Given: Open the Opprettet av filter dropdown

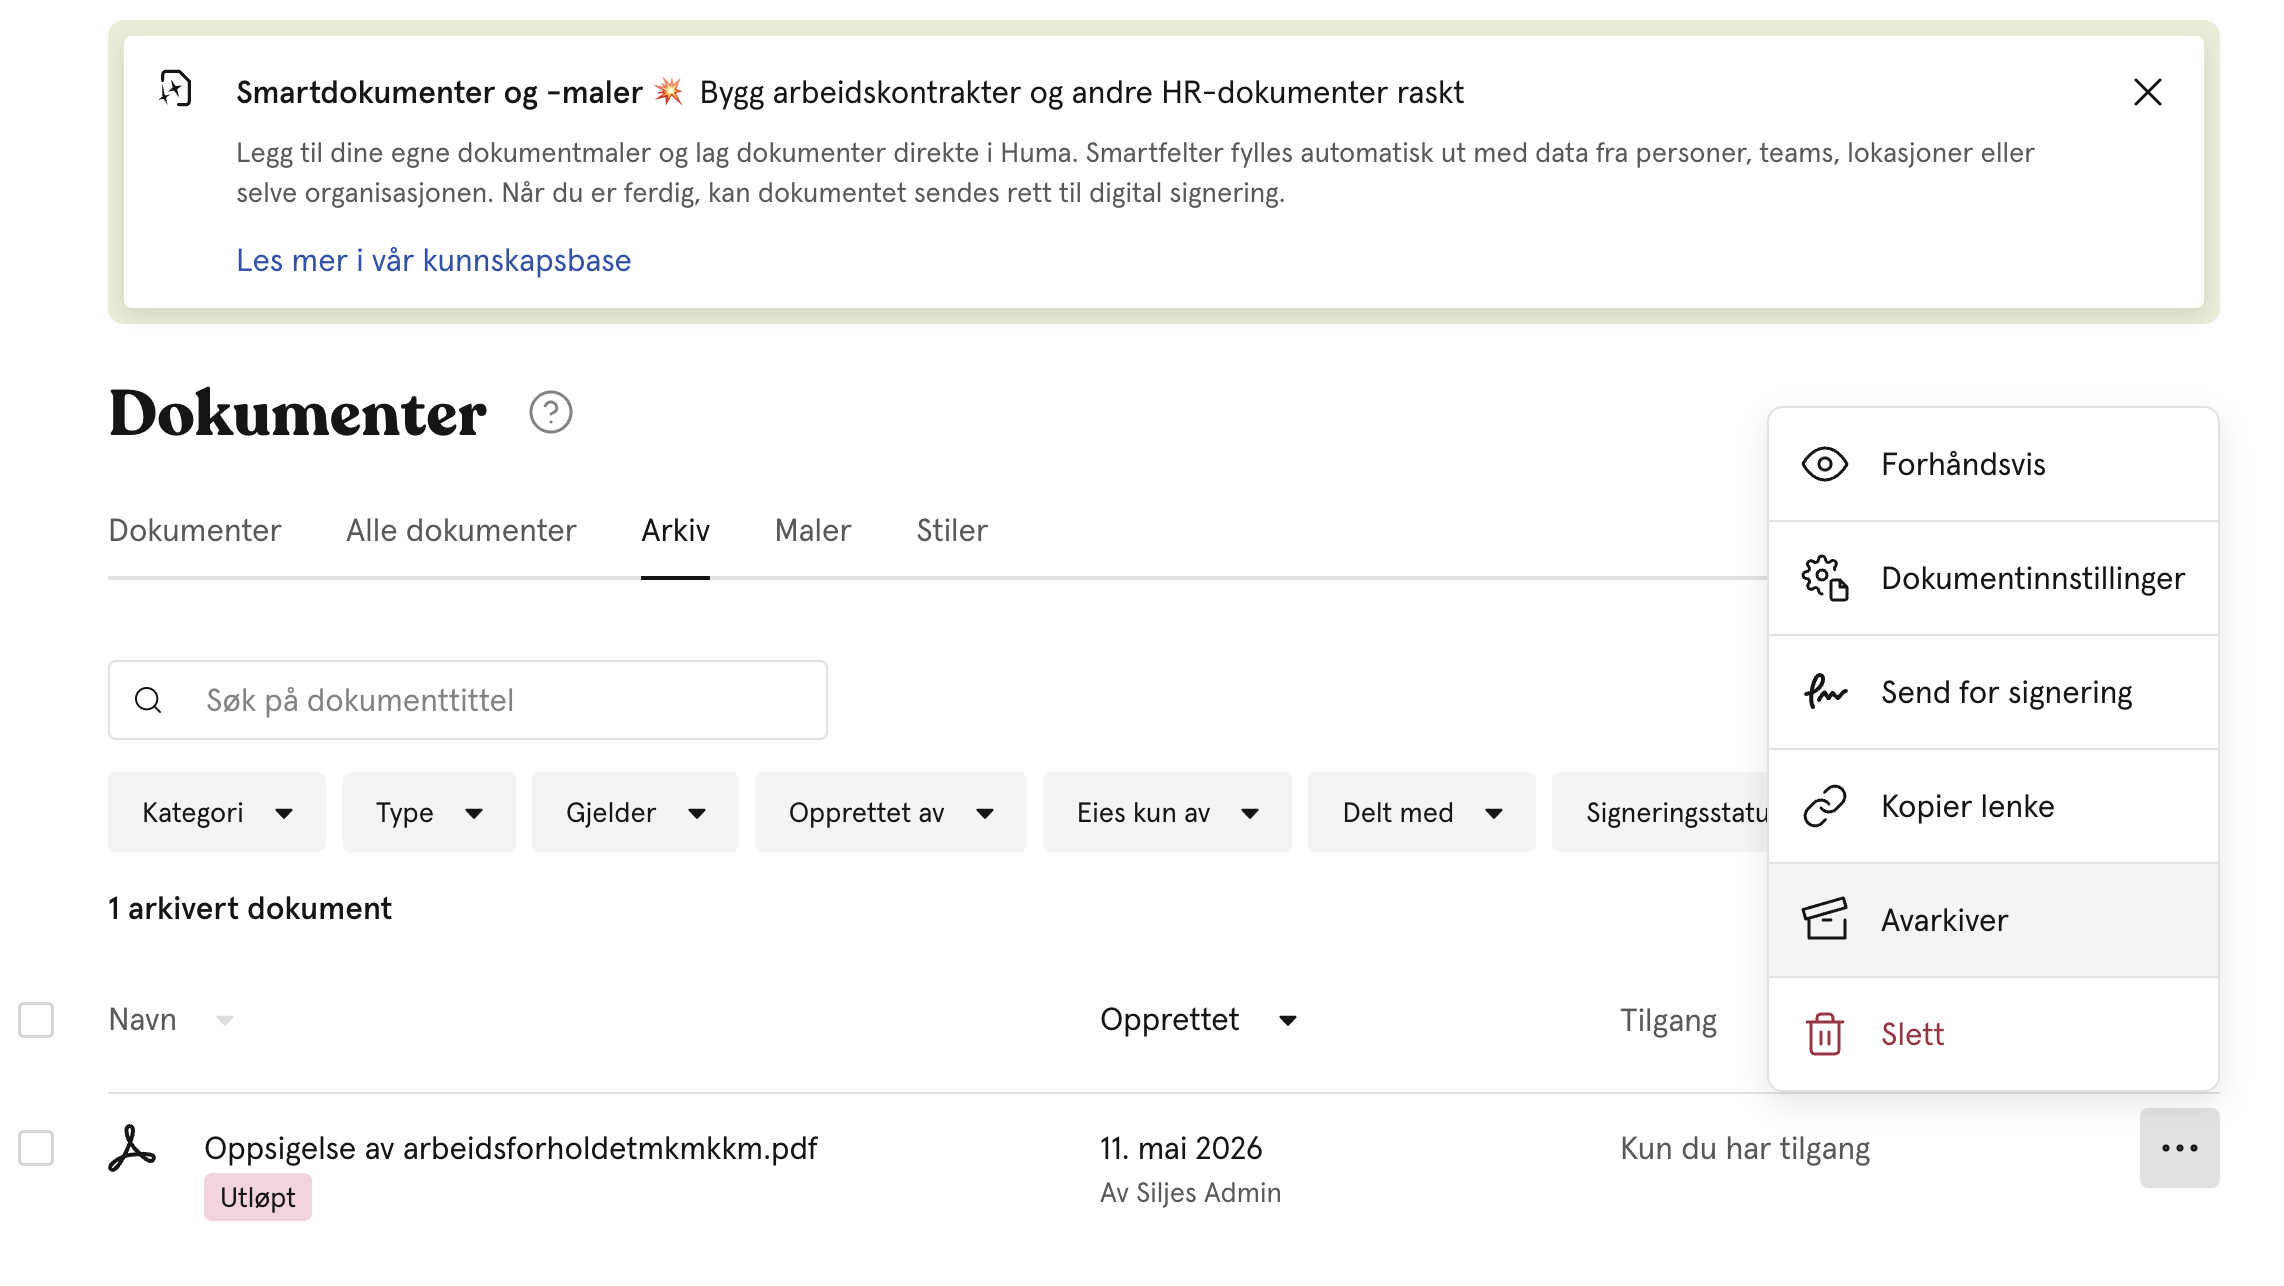Looking at the screenshot, I should [x=891, y=812].
